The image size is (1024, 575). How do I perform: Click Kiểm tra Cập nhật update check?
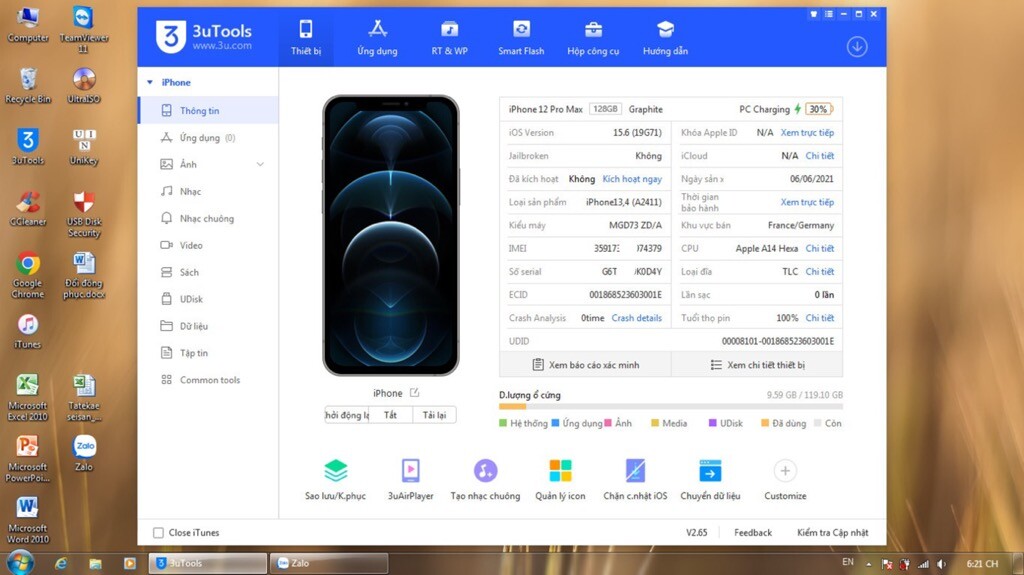(x=832, y=533)
